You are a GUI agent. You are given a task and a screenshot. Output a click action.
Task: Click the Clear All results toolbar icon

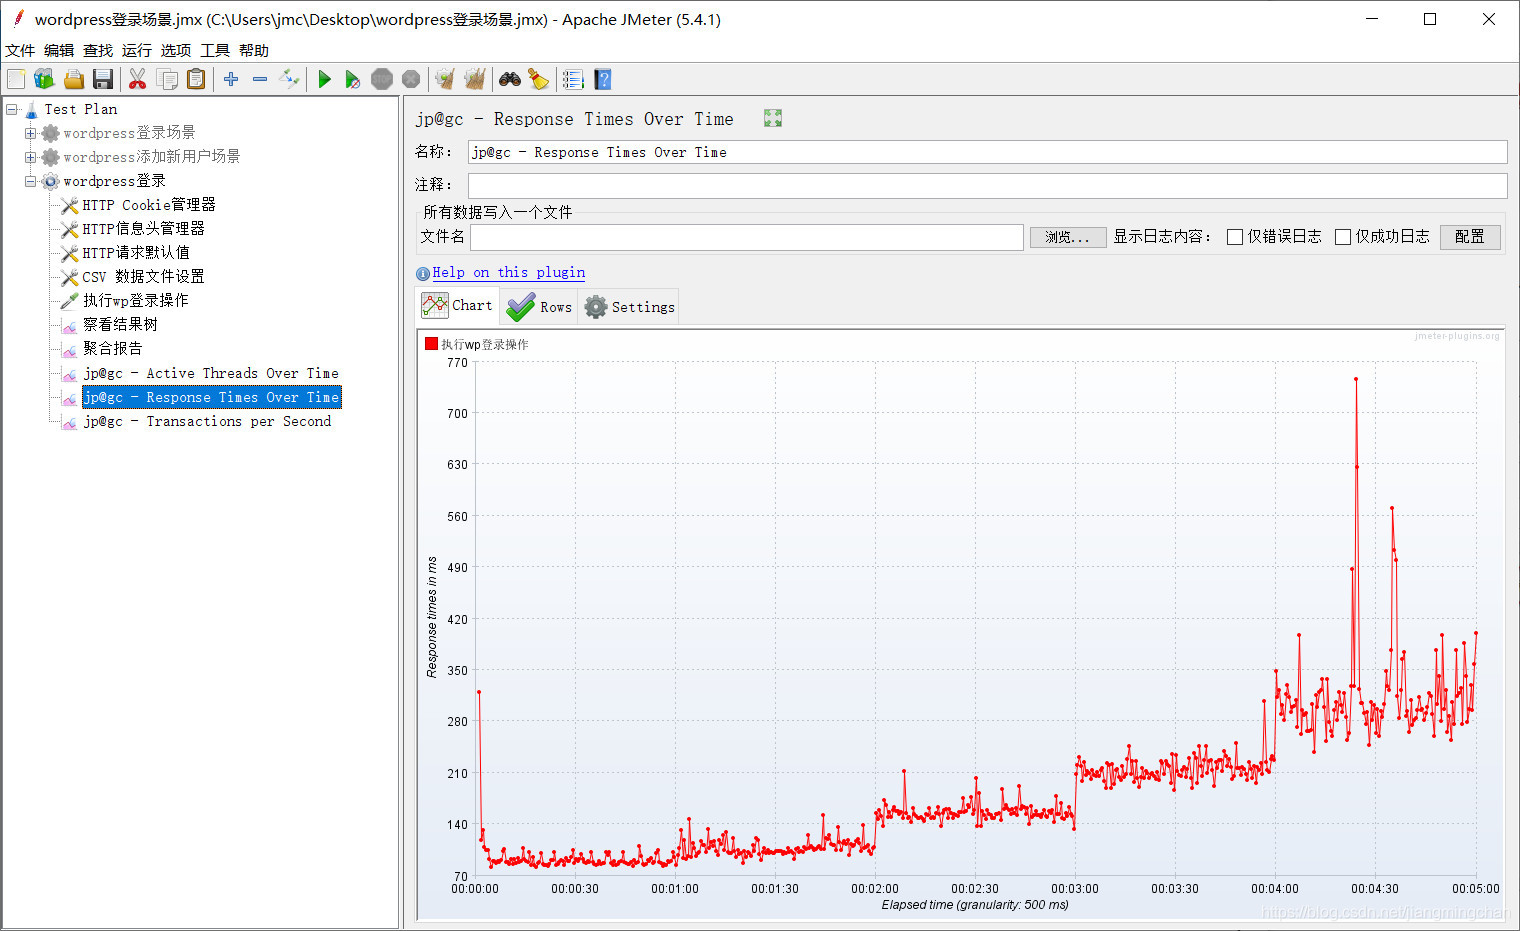coord(475,79)
